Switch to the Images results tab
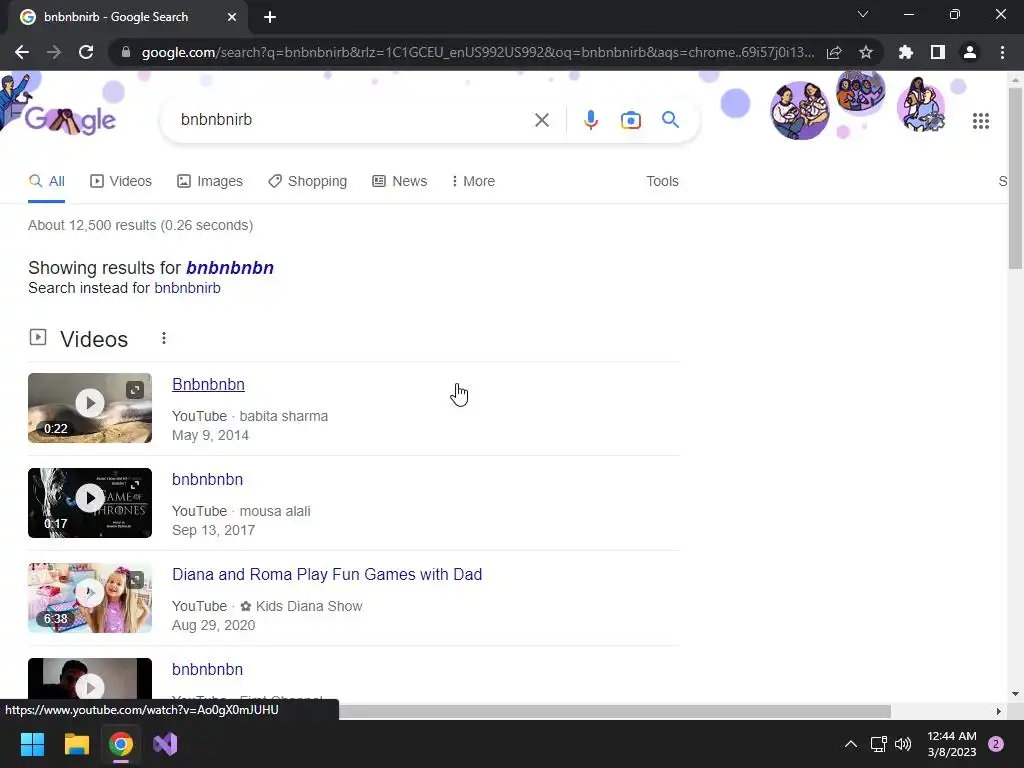Viewport: 1024px width, 768px height. [210, 181]
